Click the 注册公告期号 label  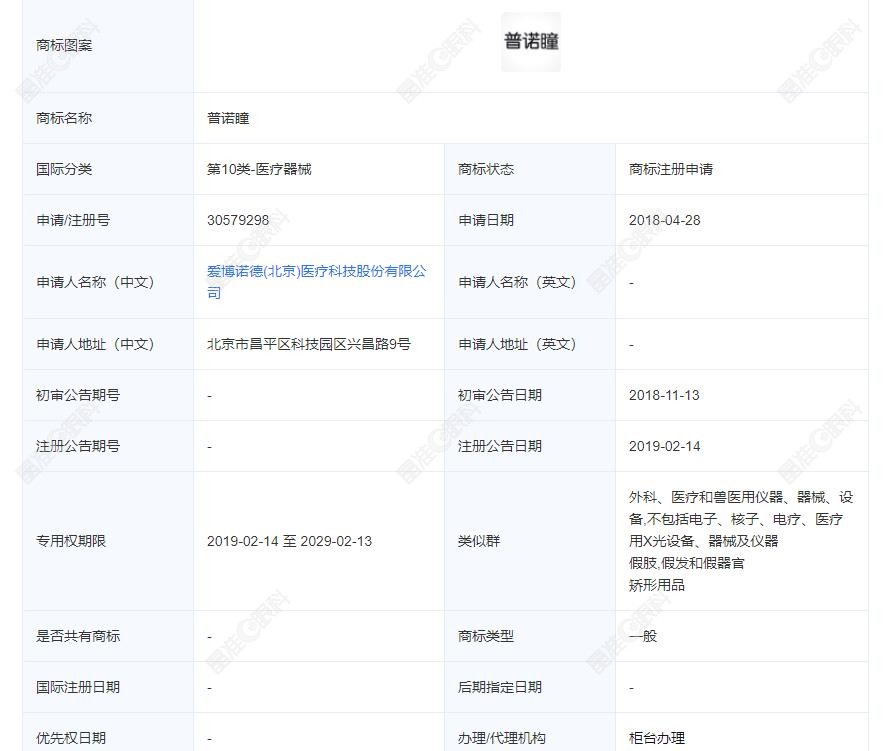[x=78, y=446]
